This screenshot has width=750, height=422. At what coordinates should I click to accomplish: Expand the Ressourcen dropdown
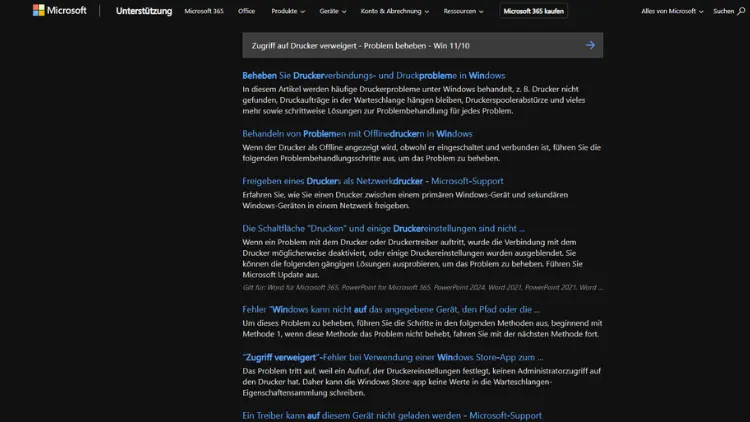tap(463, 11)
